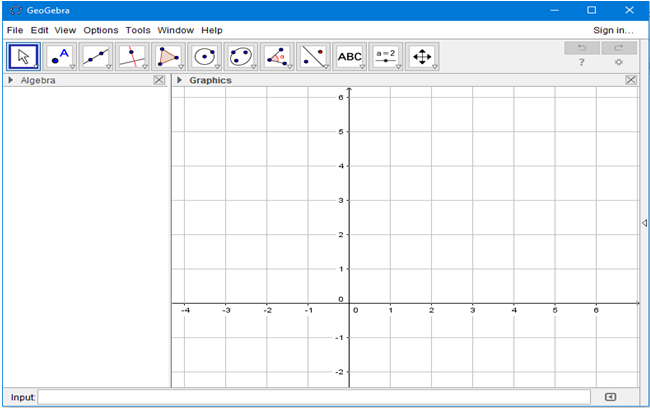Choose the Line through two points tool

pos(97,57)
